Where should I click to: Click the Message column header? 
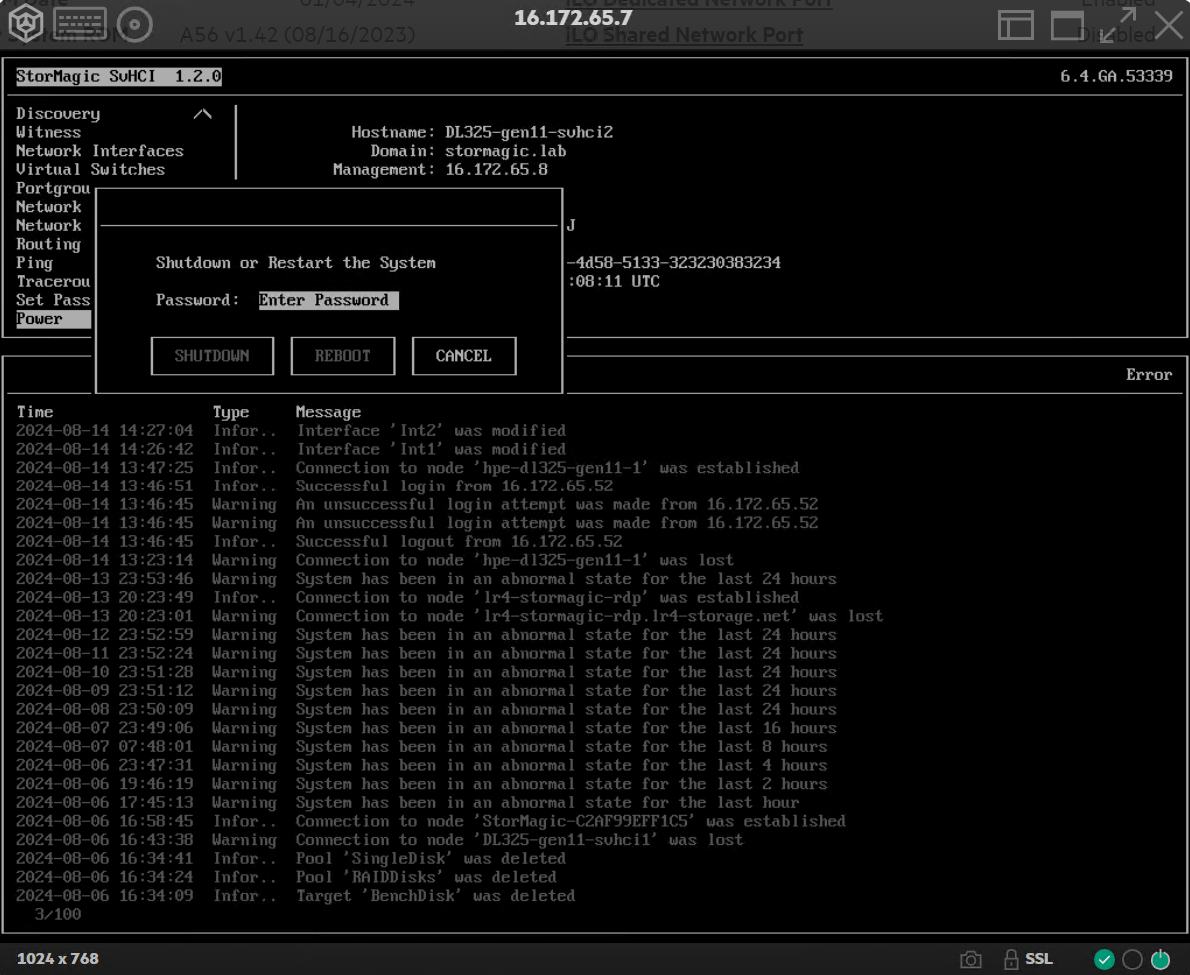pos(328,412)
